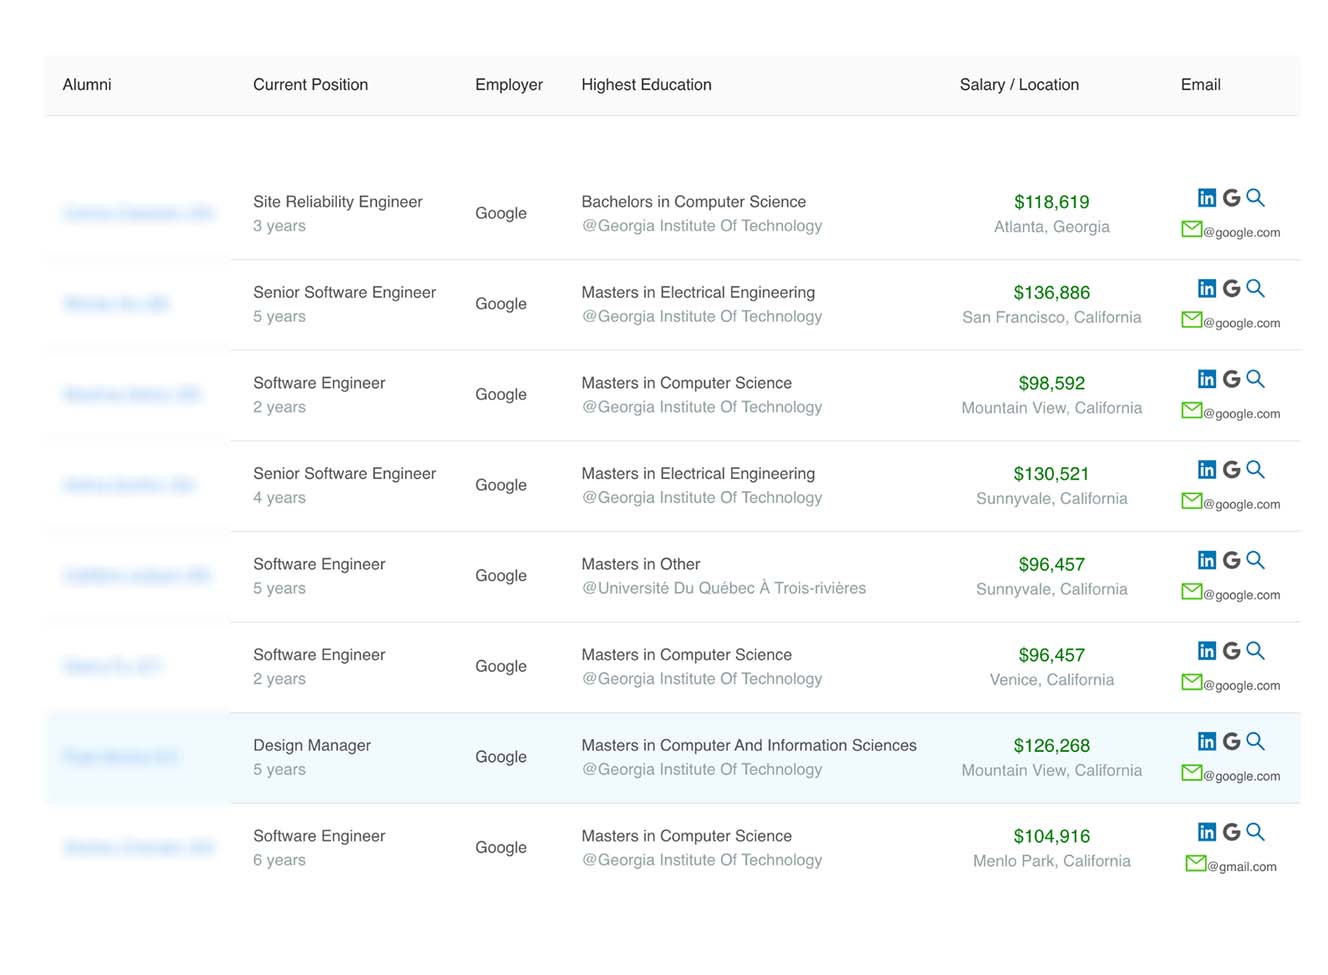This screenshot has width=1328, height=975.
Task: Click the 6 years tenure text
Action: pos(279,860)
